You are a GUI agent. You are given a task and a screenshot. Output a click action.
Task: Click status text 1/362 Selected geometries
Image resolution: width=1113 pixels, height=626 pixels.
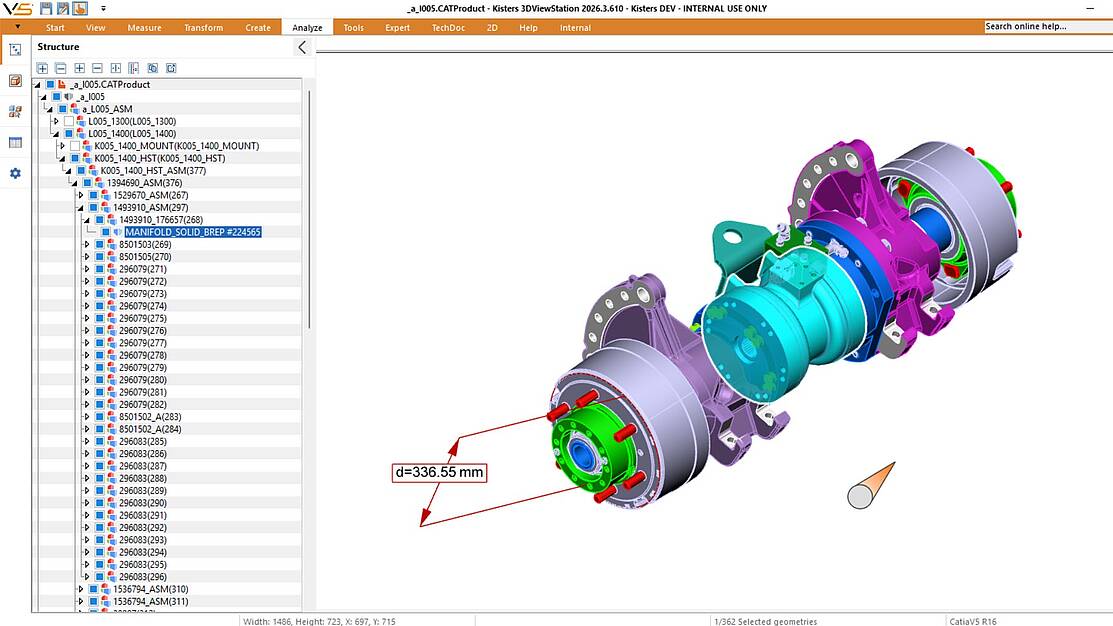pyautogui.click(x=765, y=621)
